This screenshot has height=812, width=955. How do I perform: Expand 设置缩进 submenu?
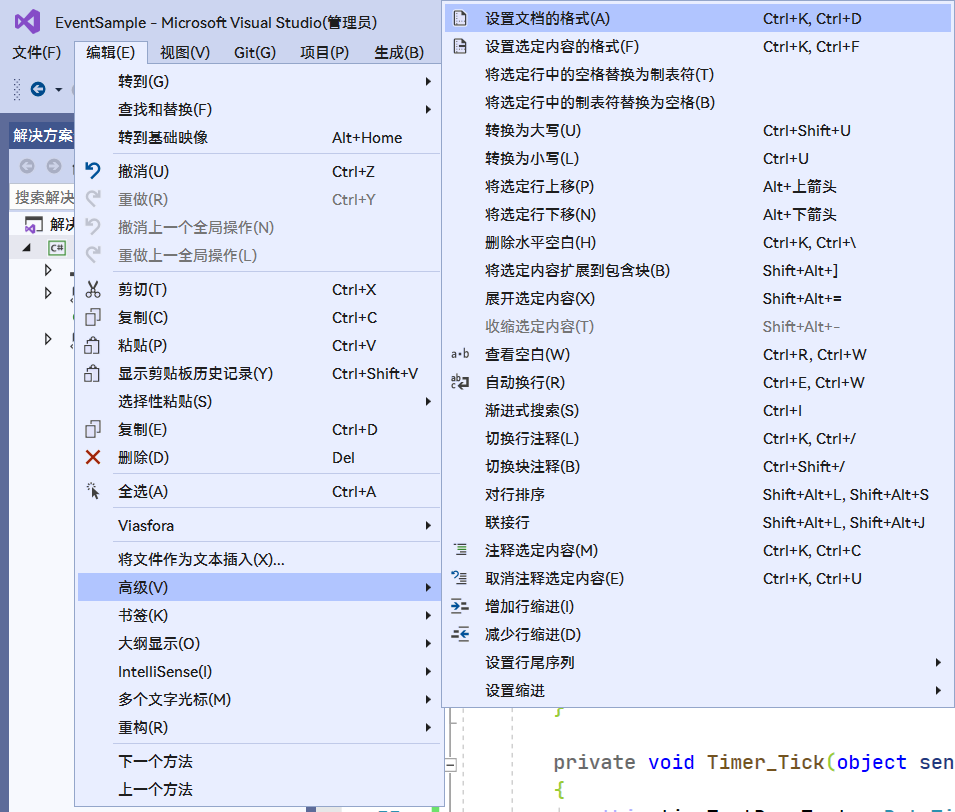point(697,690)
